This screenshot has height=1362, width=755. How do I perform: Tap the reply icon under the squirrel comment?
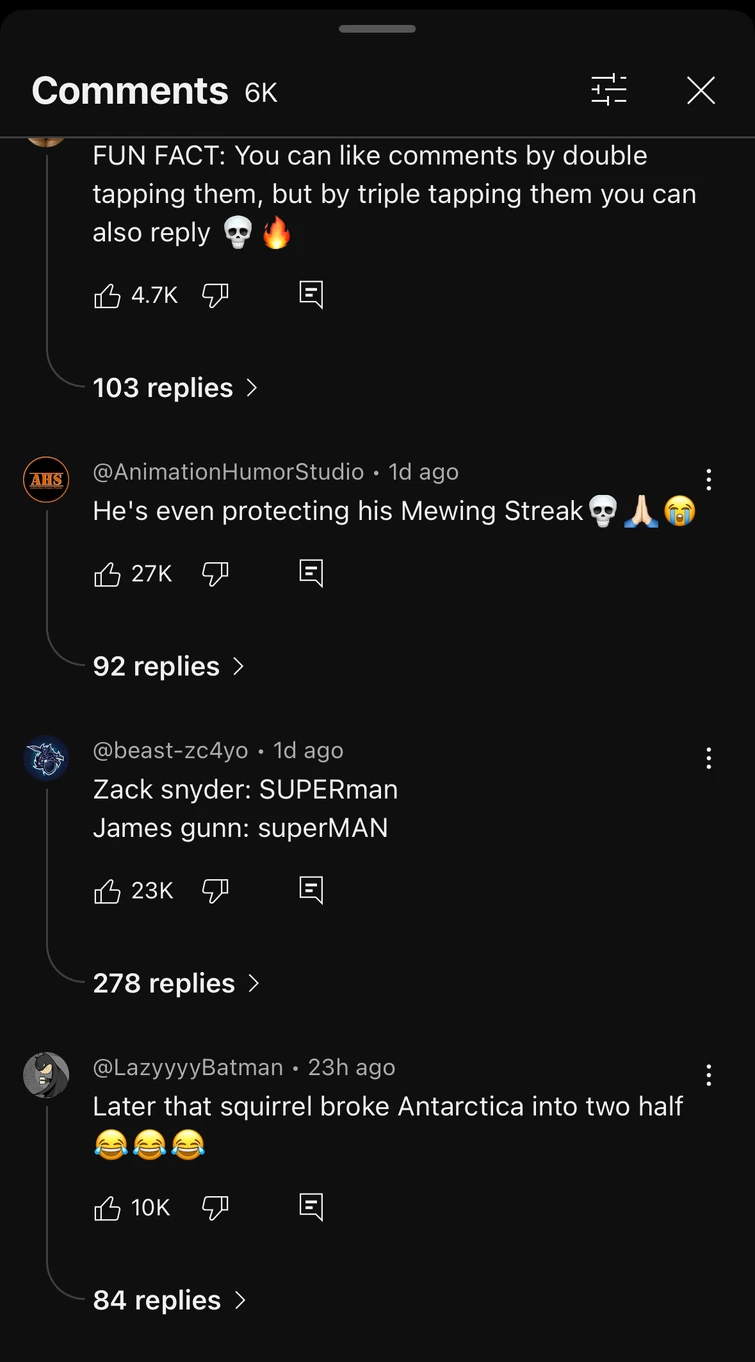click(311, 1206)
